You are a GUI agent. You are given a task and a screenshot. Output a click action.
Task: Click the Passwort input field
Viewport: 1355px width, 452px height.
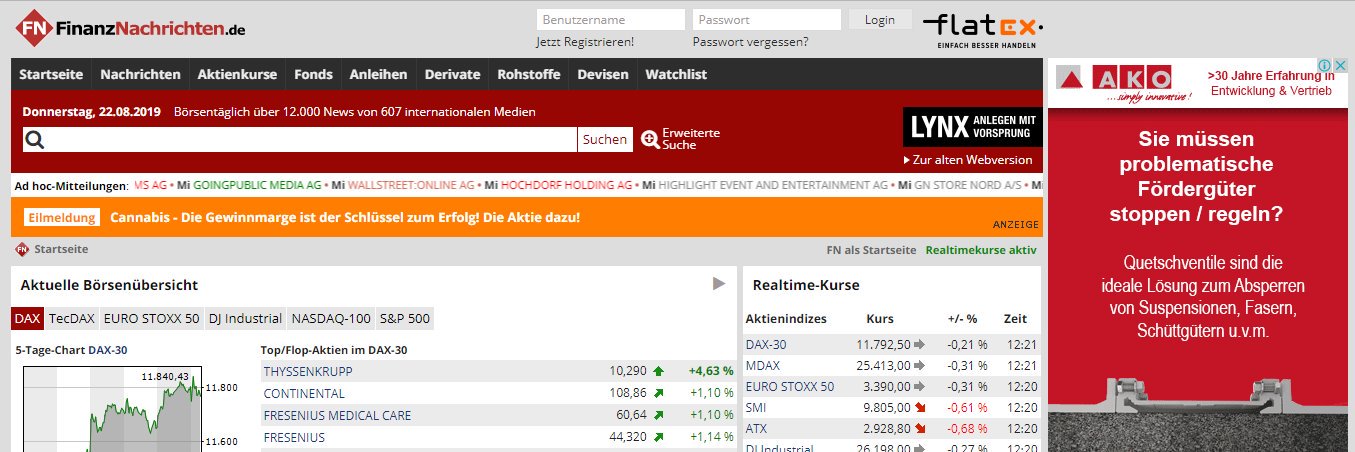pos(767,19)
